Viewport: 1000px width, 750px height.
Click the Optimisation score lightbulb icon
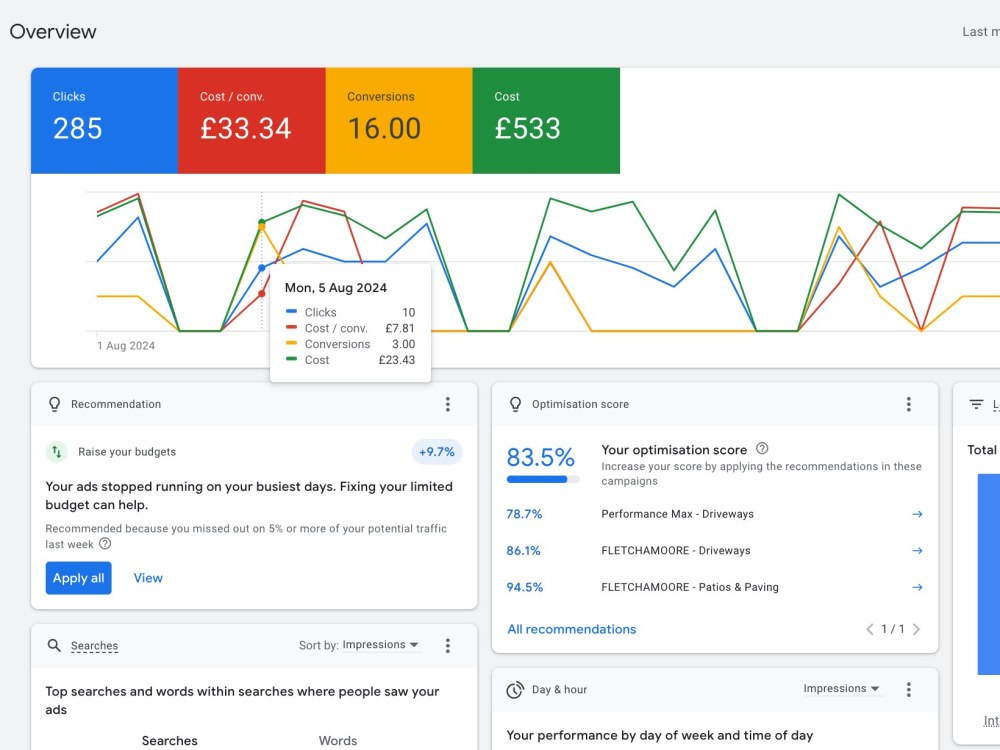tap(515, 404)
